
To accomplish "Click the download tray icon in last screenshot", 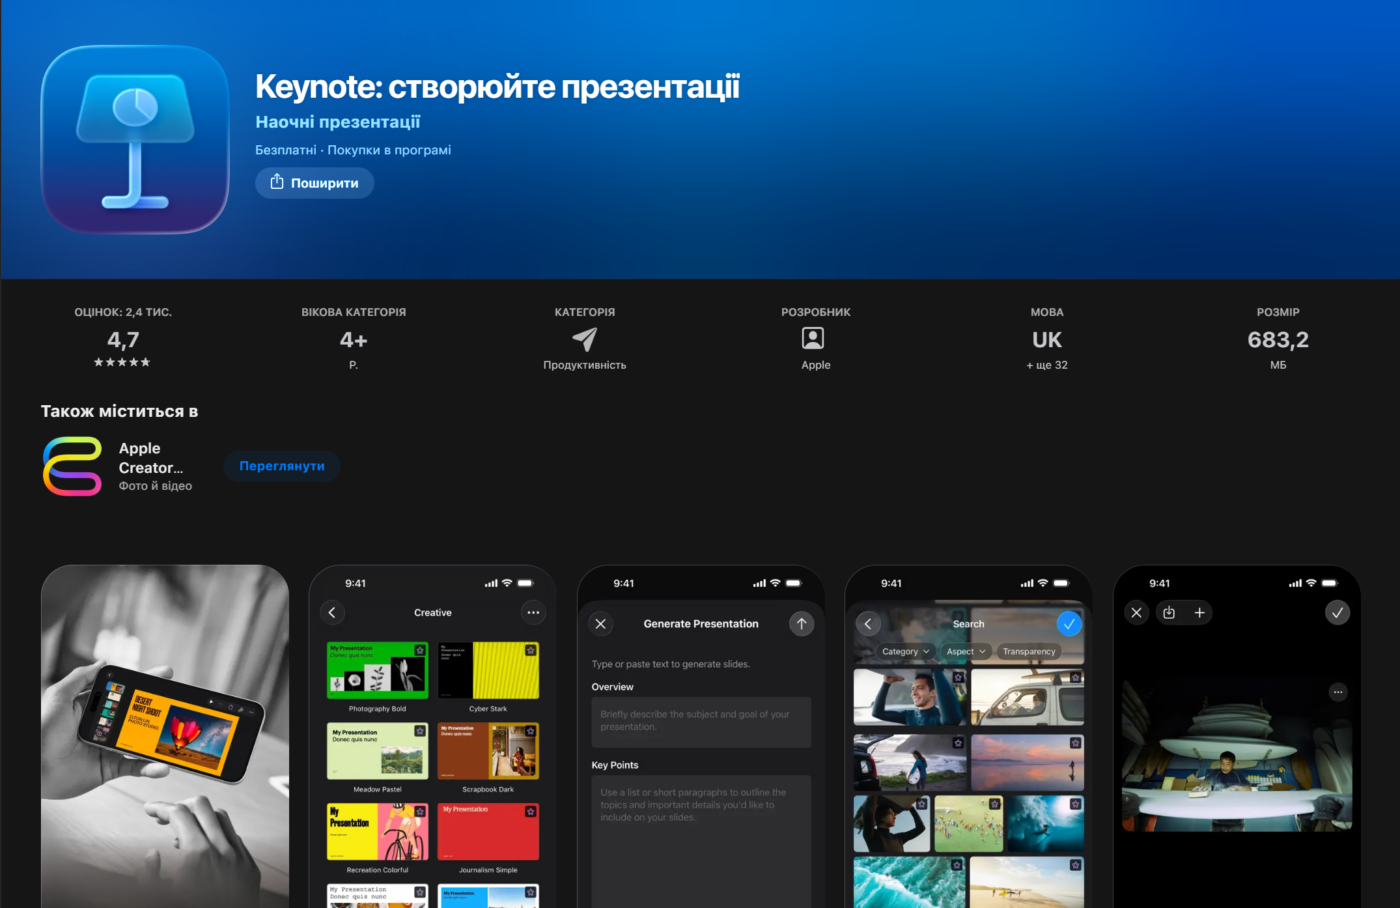I will coord(1169,612).
